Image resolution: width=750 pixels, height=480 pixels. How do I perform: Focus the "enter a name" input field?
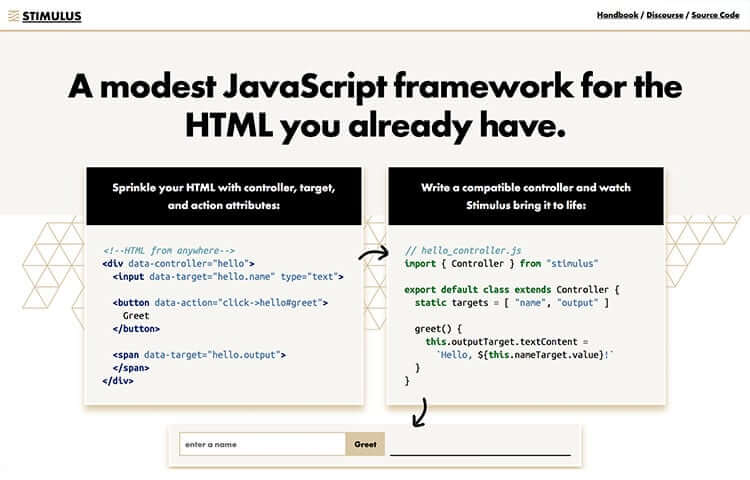262,444
